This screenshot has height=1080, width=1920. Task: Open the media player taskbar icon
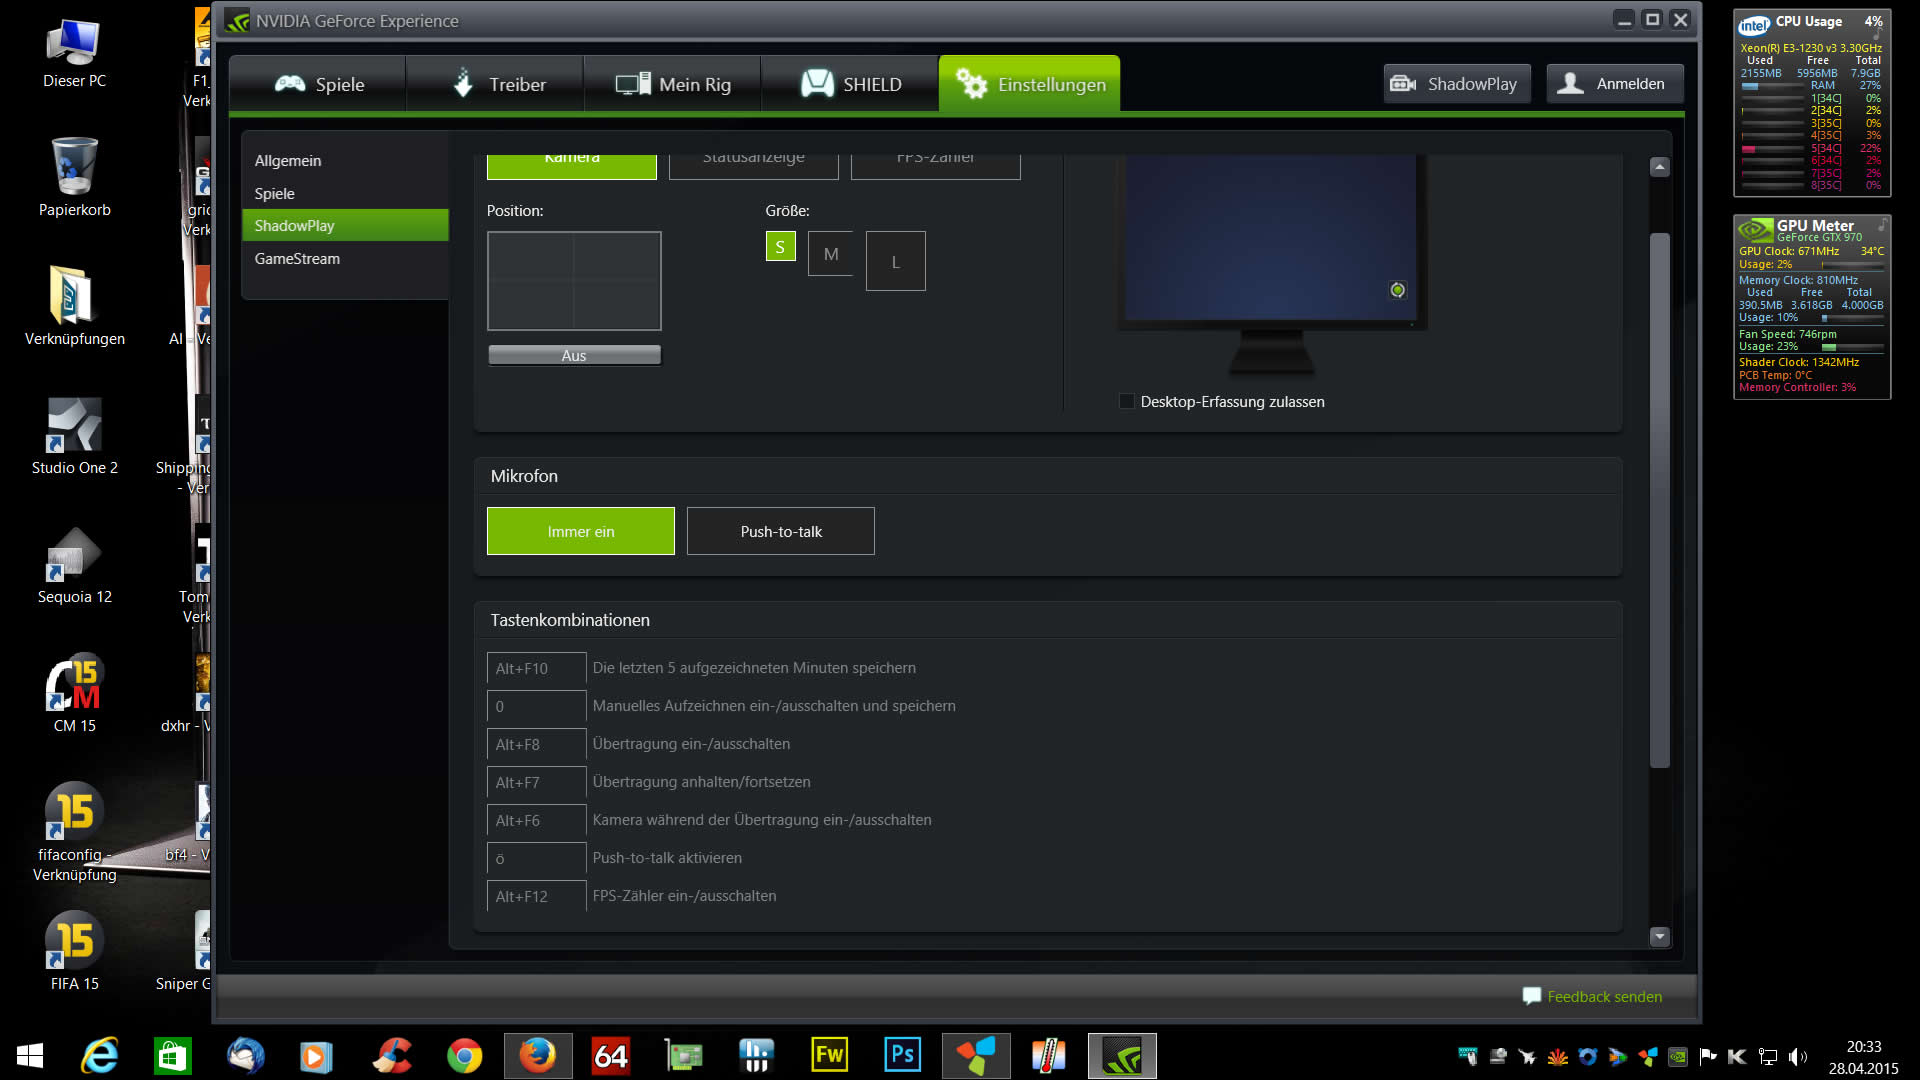coord(317,1056)
